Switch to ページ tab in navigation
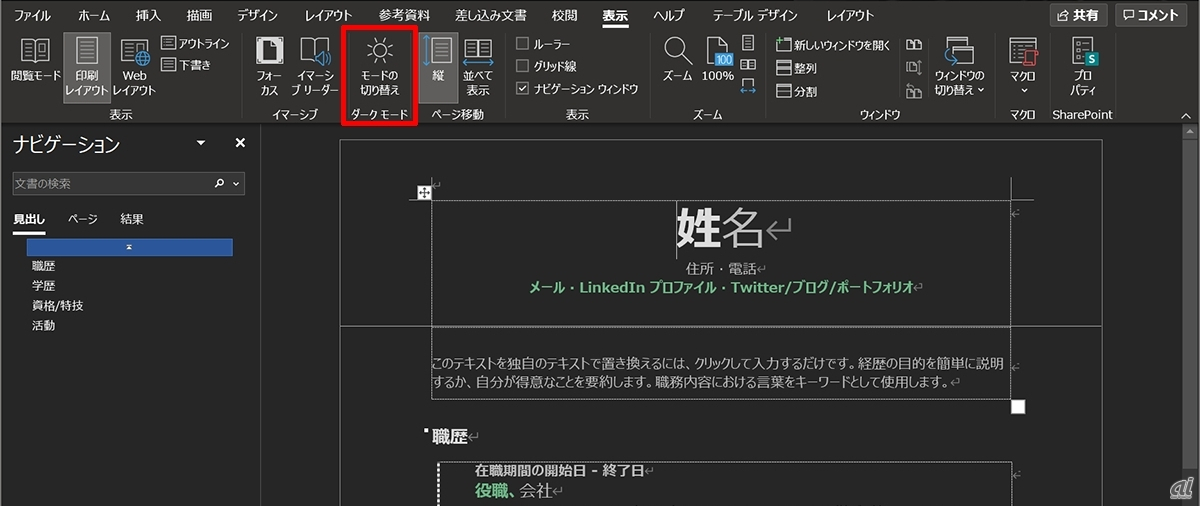 tap(83, 219)
